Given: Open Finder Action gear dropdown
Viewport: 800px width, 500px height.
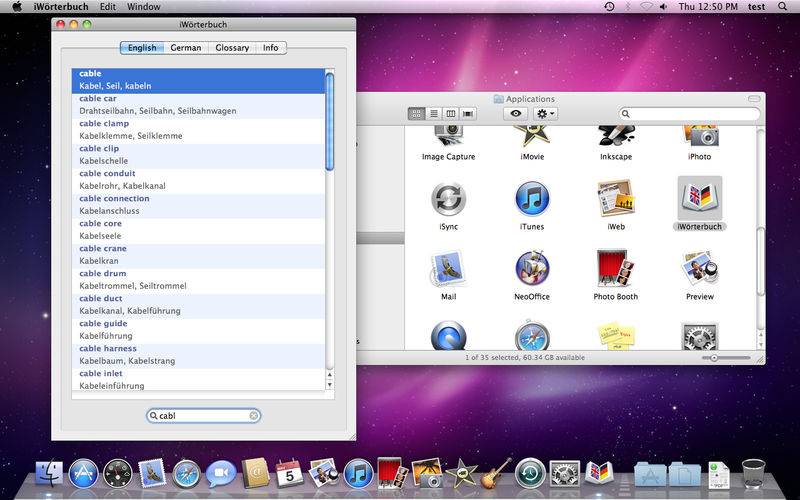Looking at the screenshot, I should point(545,113).
